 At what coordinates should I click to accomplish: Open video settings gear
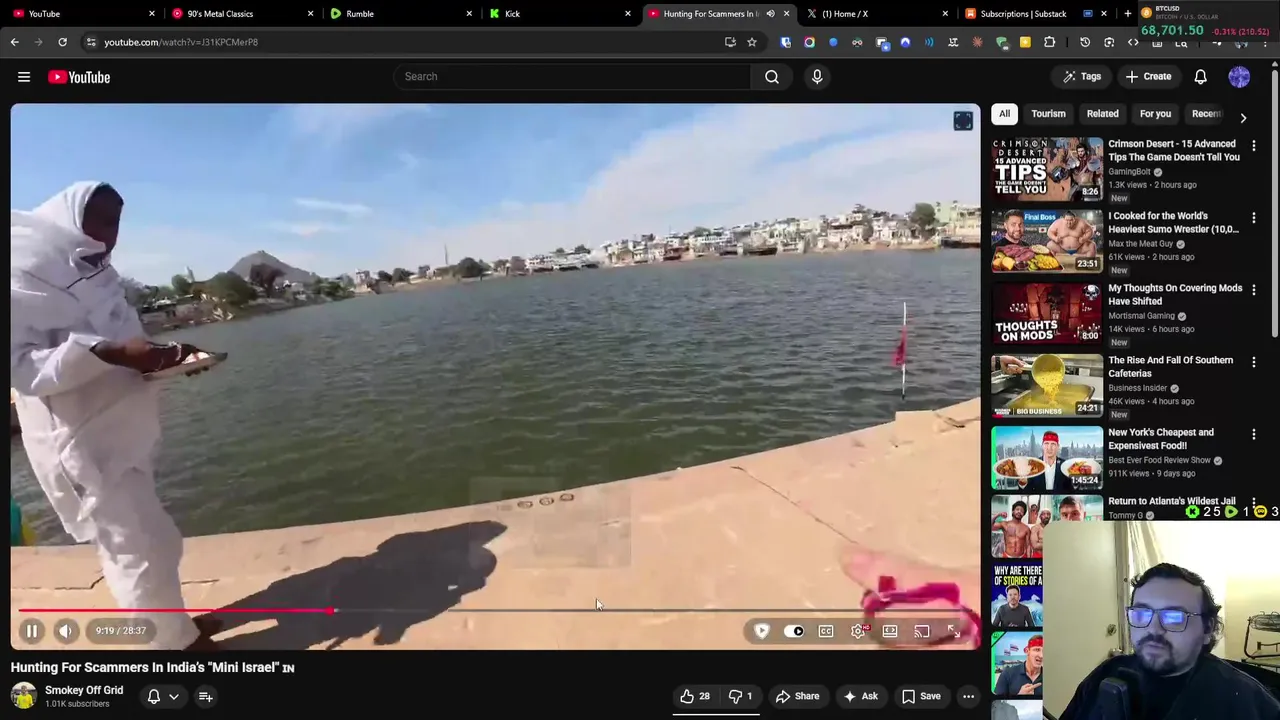858,631
